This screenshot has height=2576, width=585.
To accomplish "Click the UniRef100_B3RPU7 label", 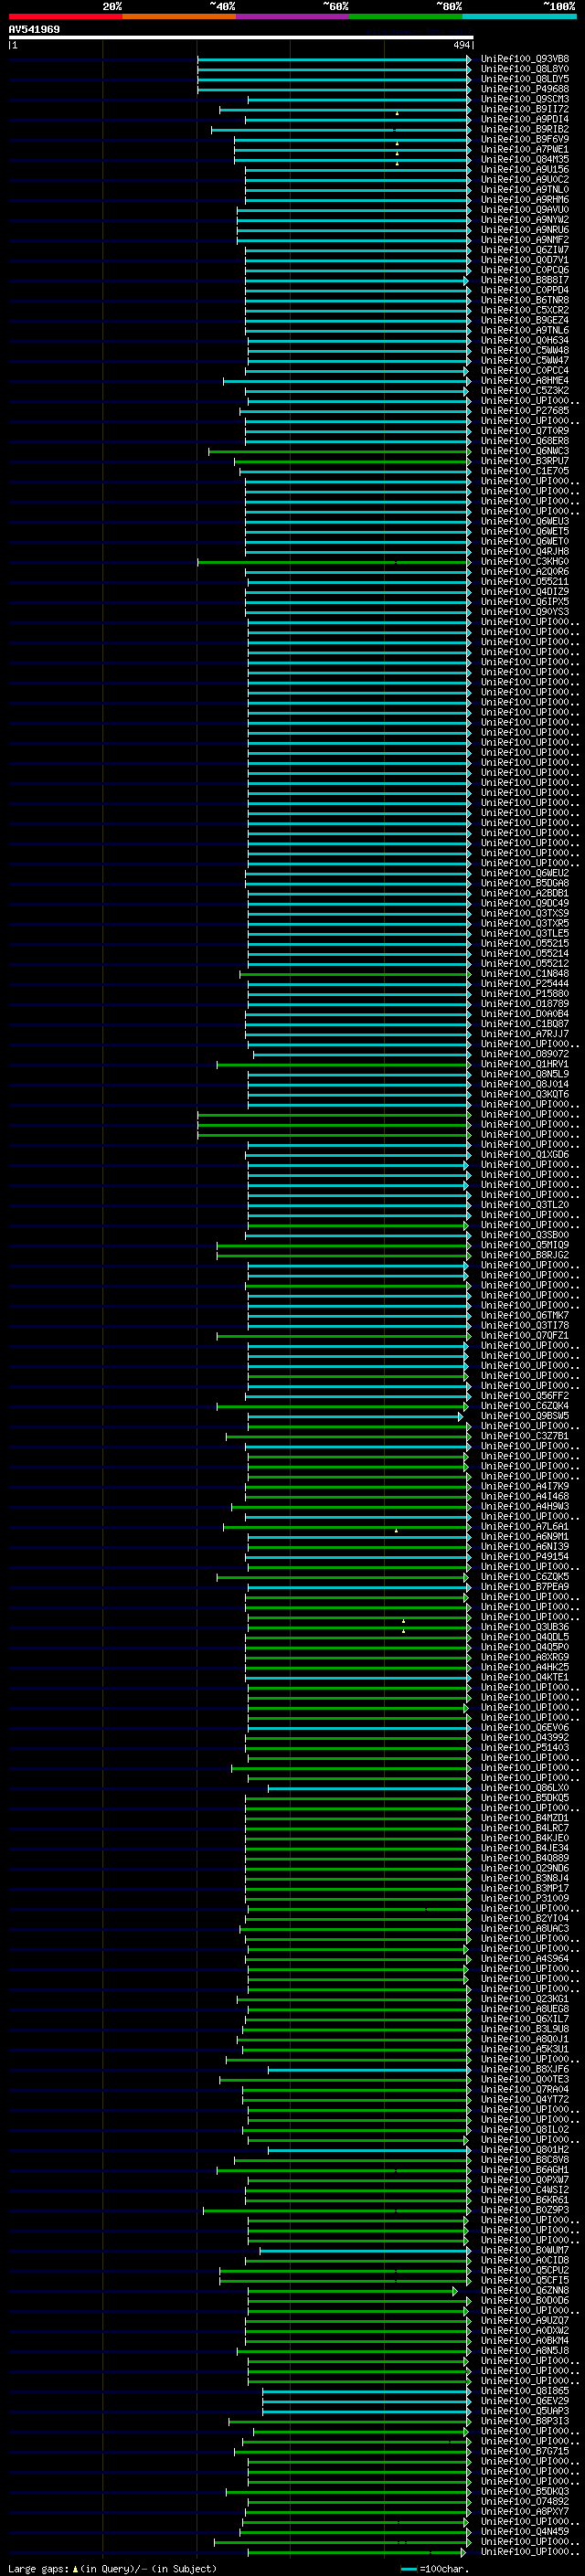I will [525, 461].
